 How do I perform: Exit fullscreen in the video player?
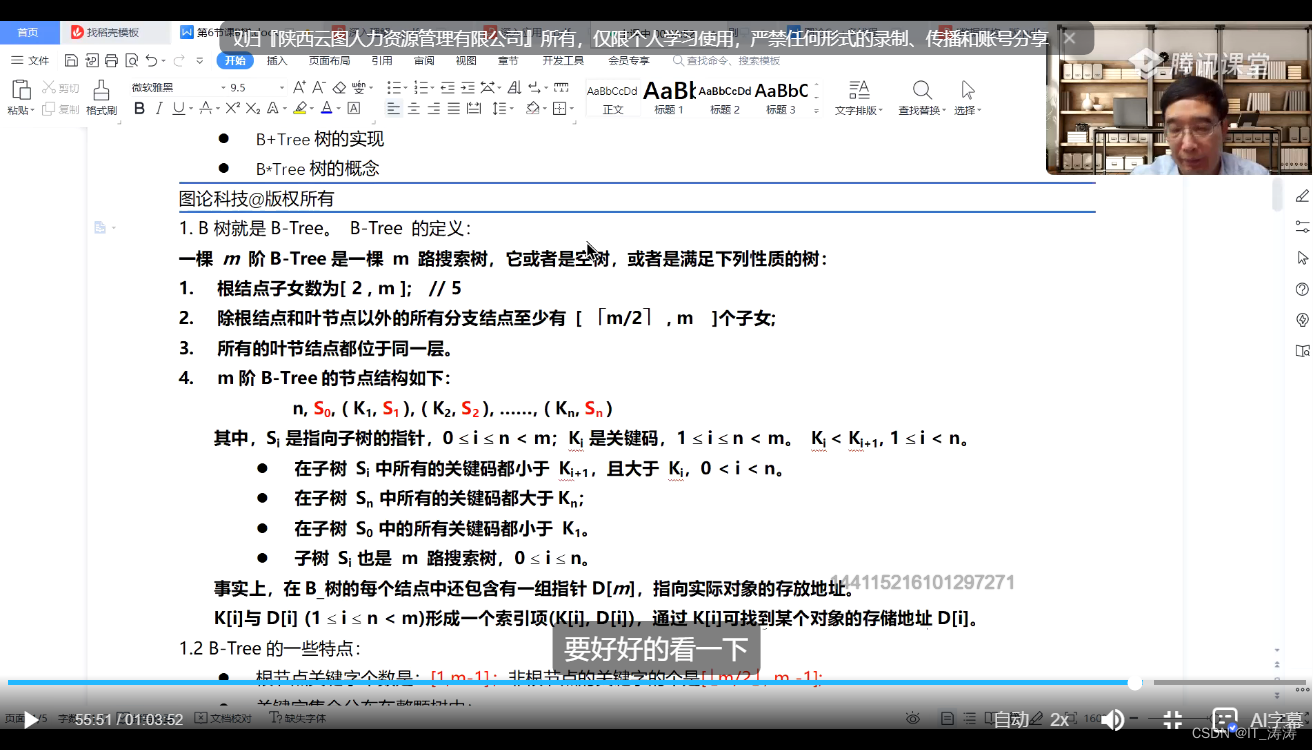click(x=1172, y=719)
